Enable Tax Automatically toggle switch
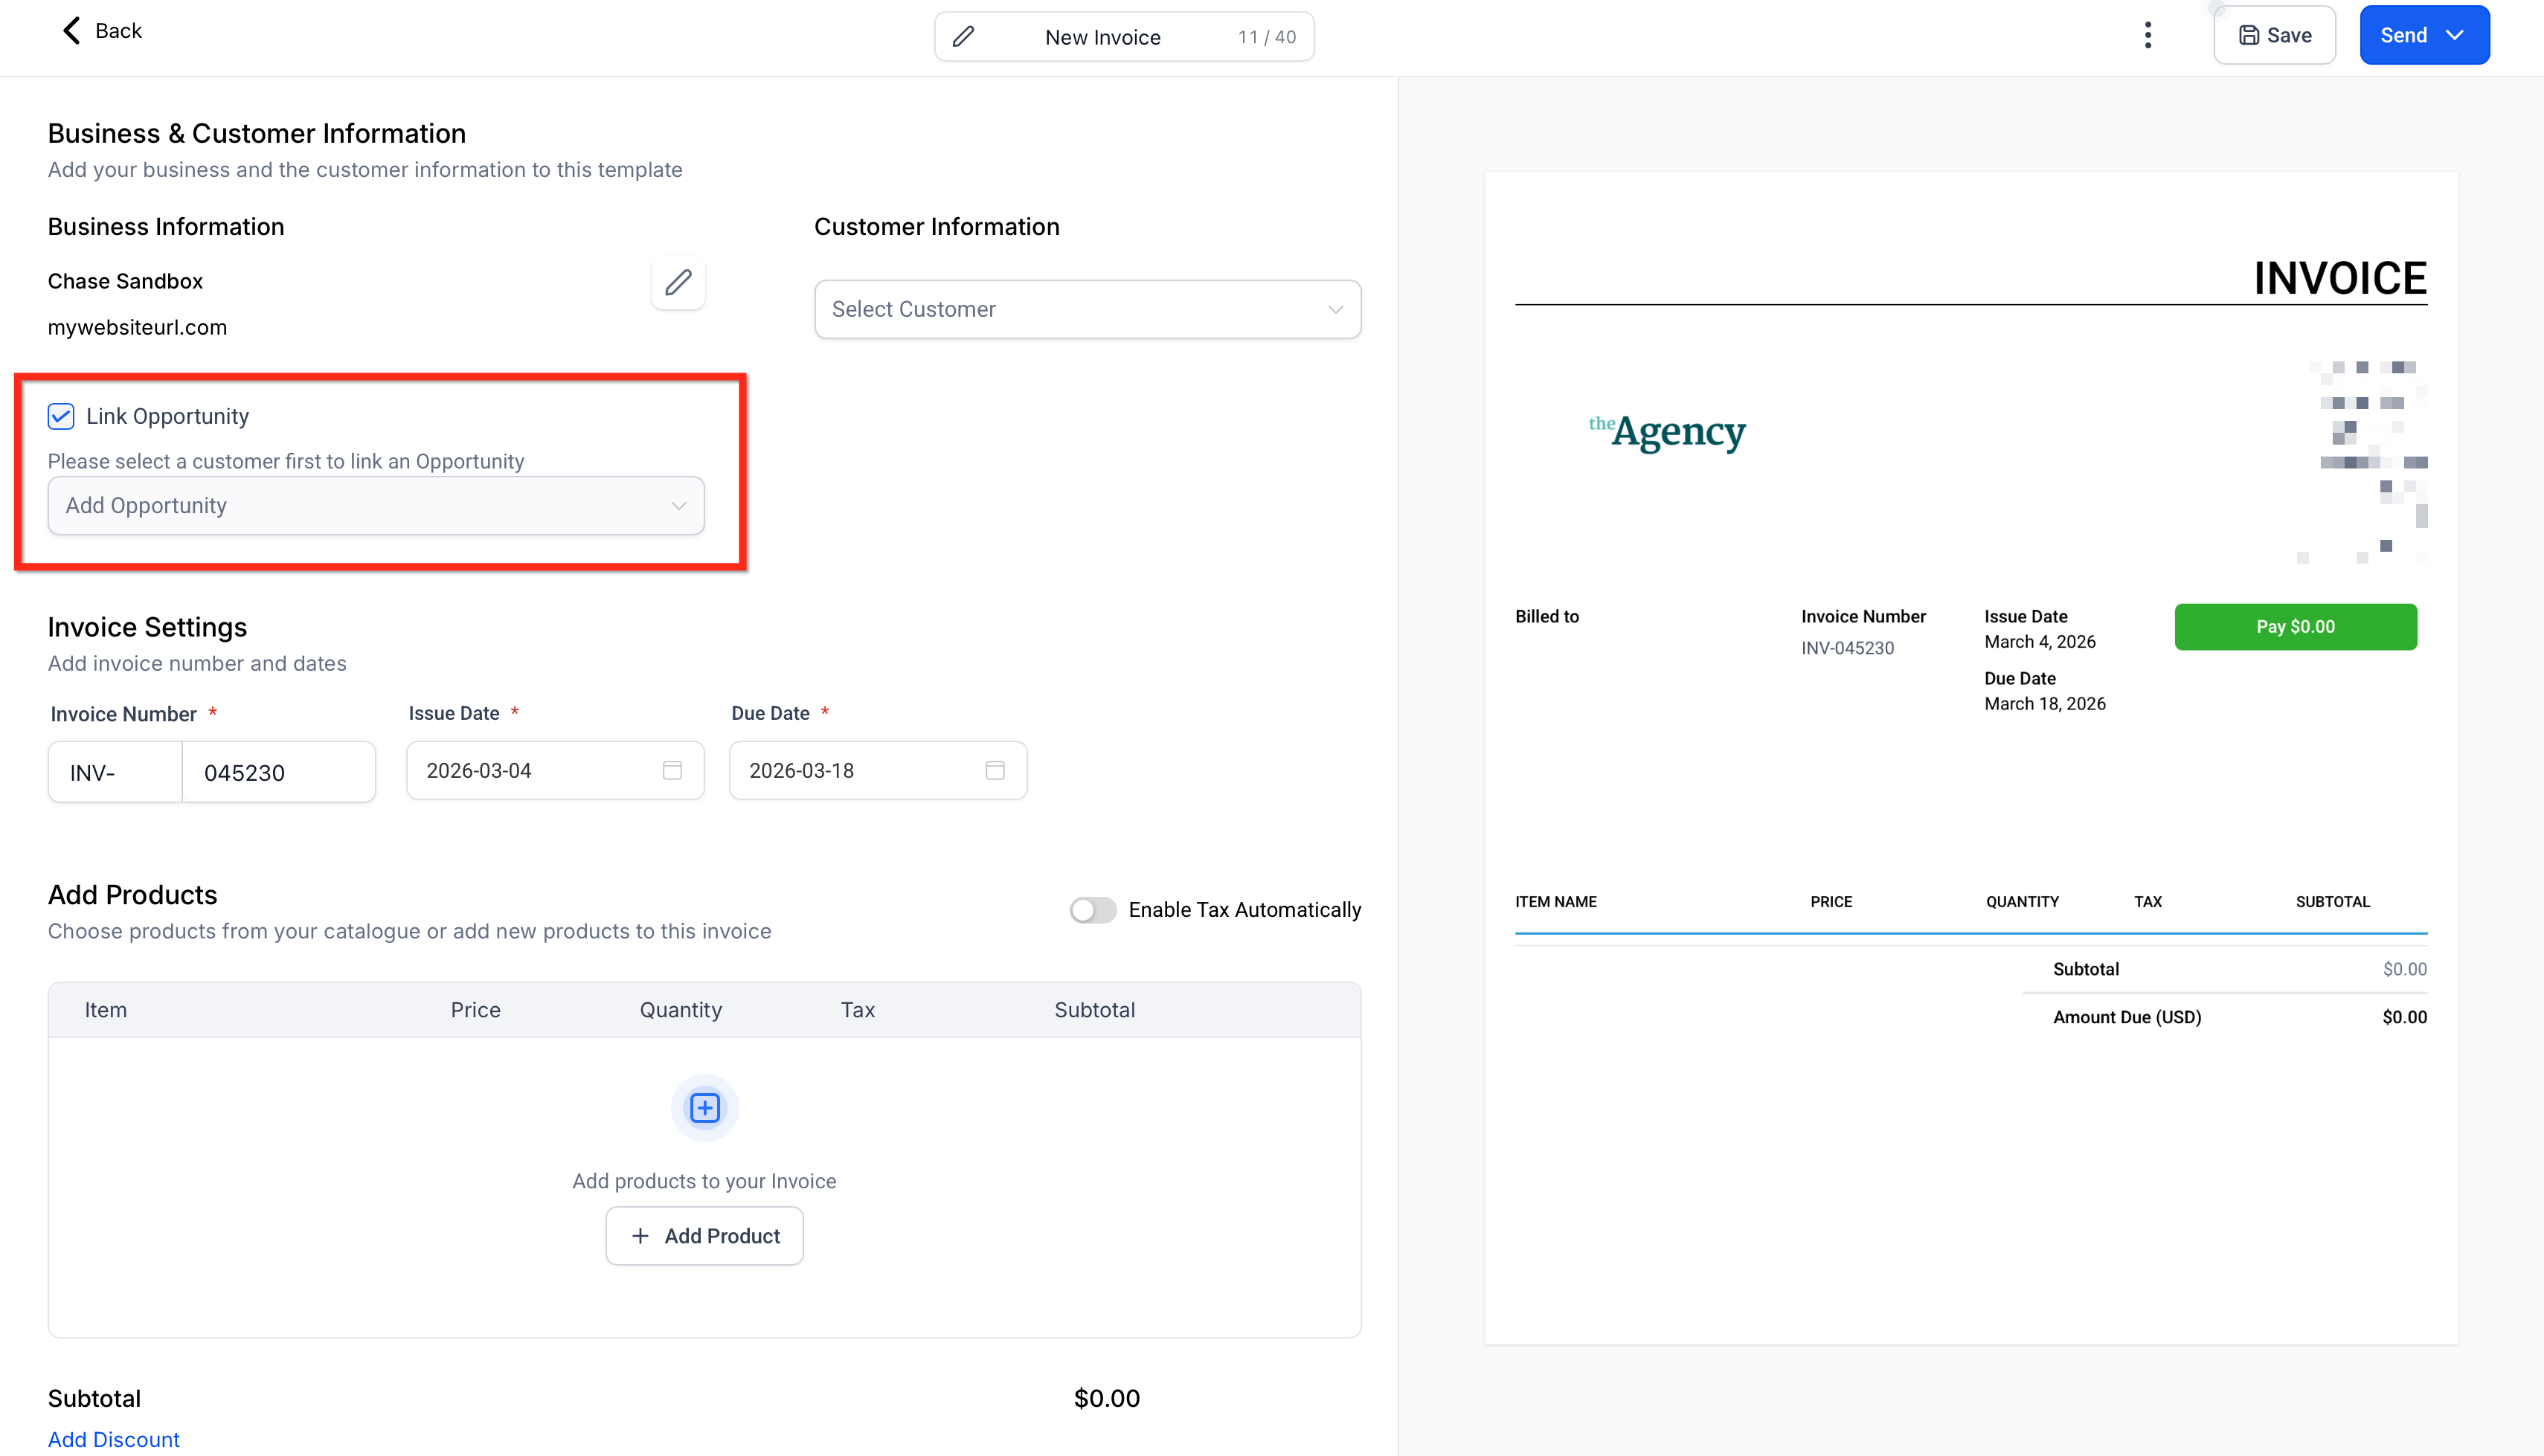Image resolution: width=2544 pixels, height=1456 pixels. [1093, 910]
